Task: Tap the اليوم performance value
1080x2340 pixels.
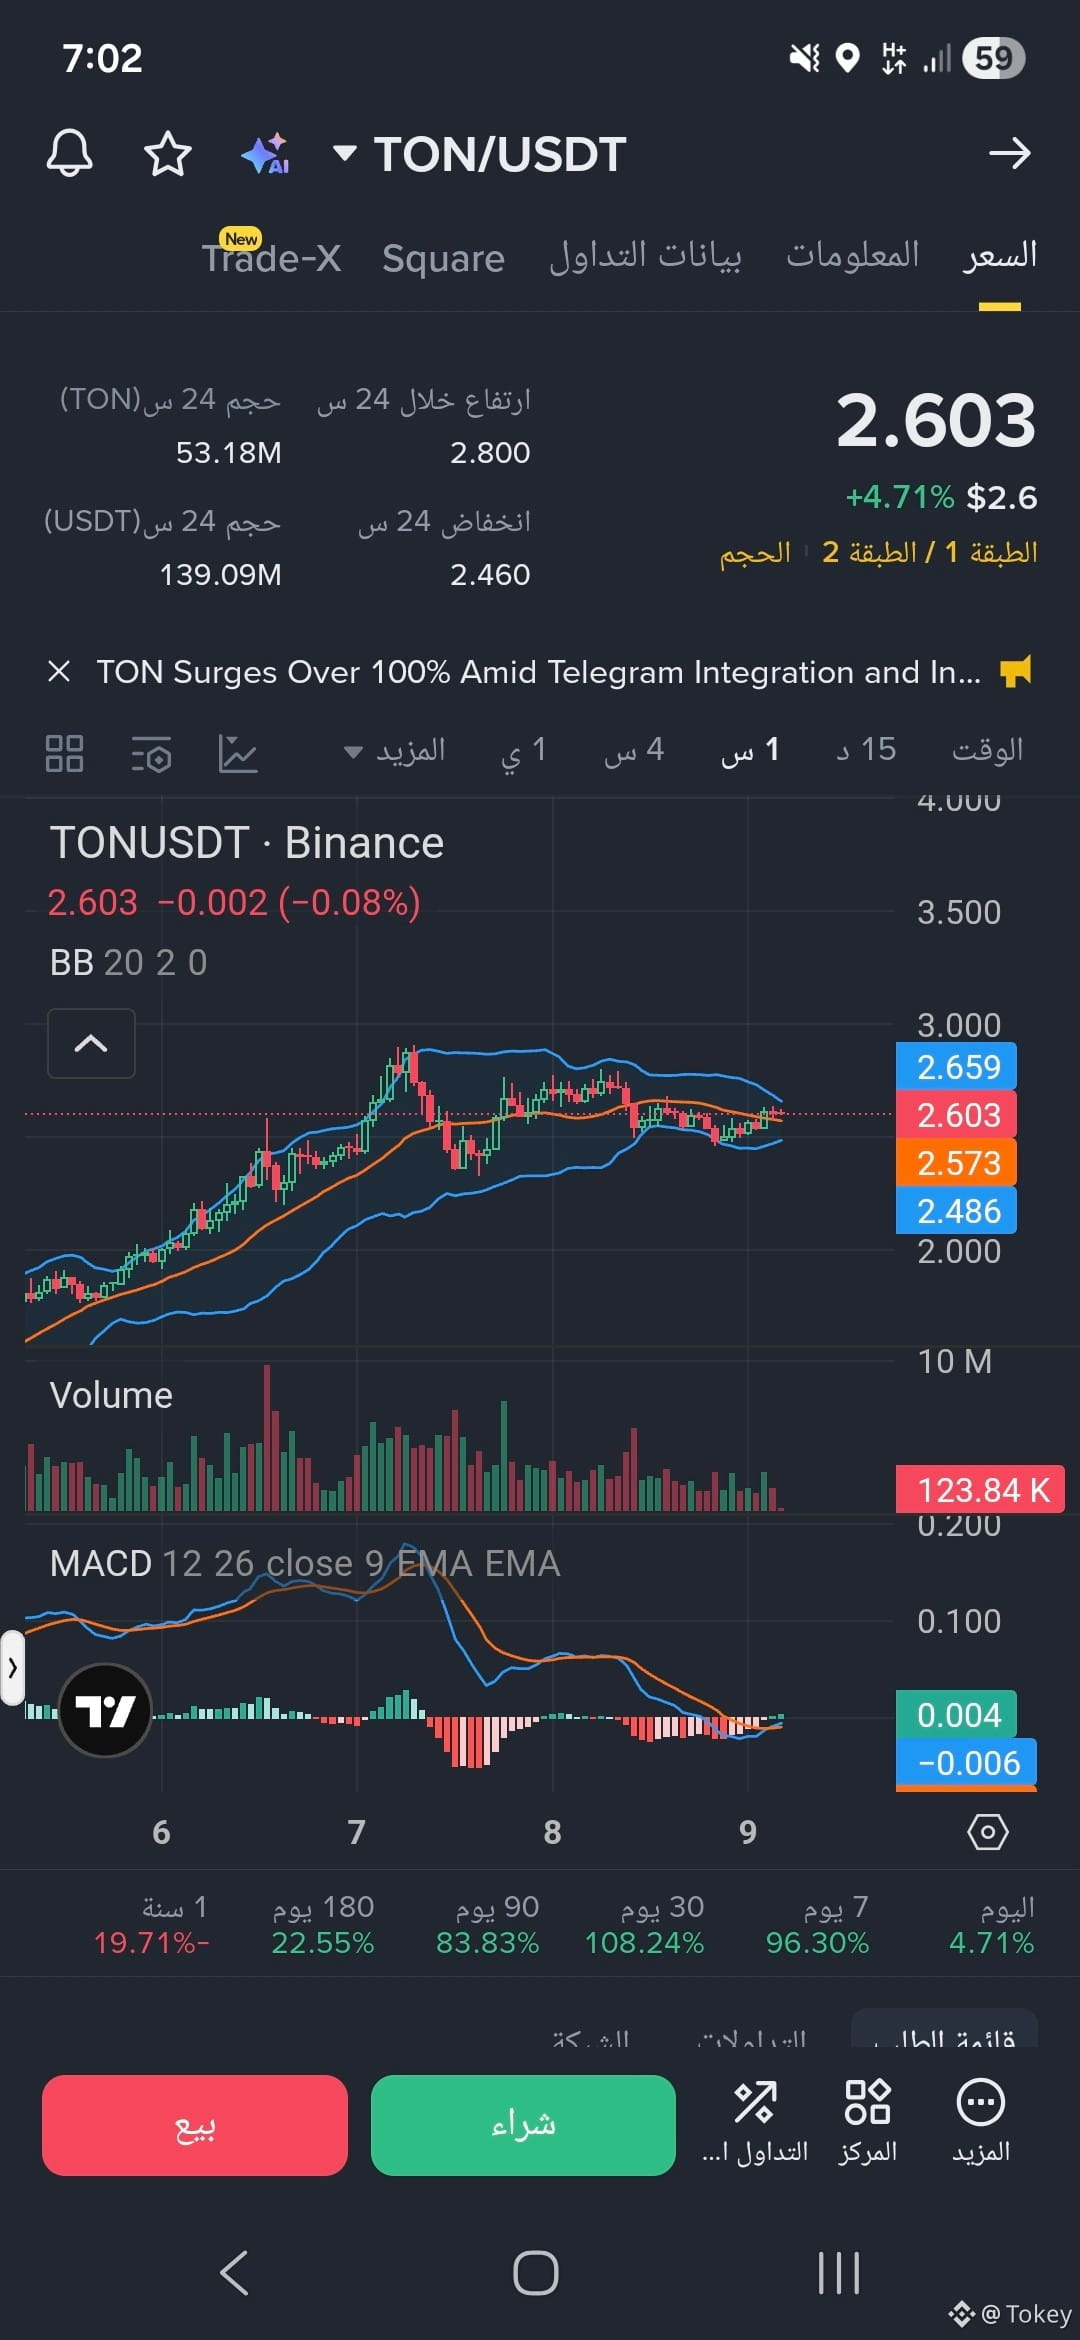Action: coord(991,1943)
